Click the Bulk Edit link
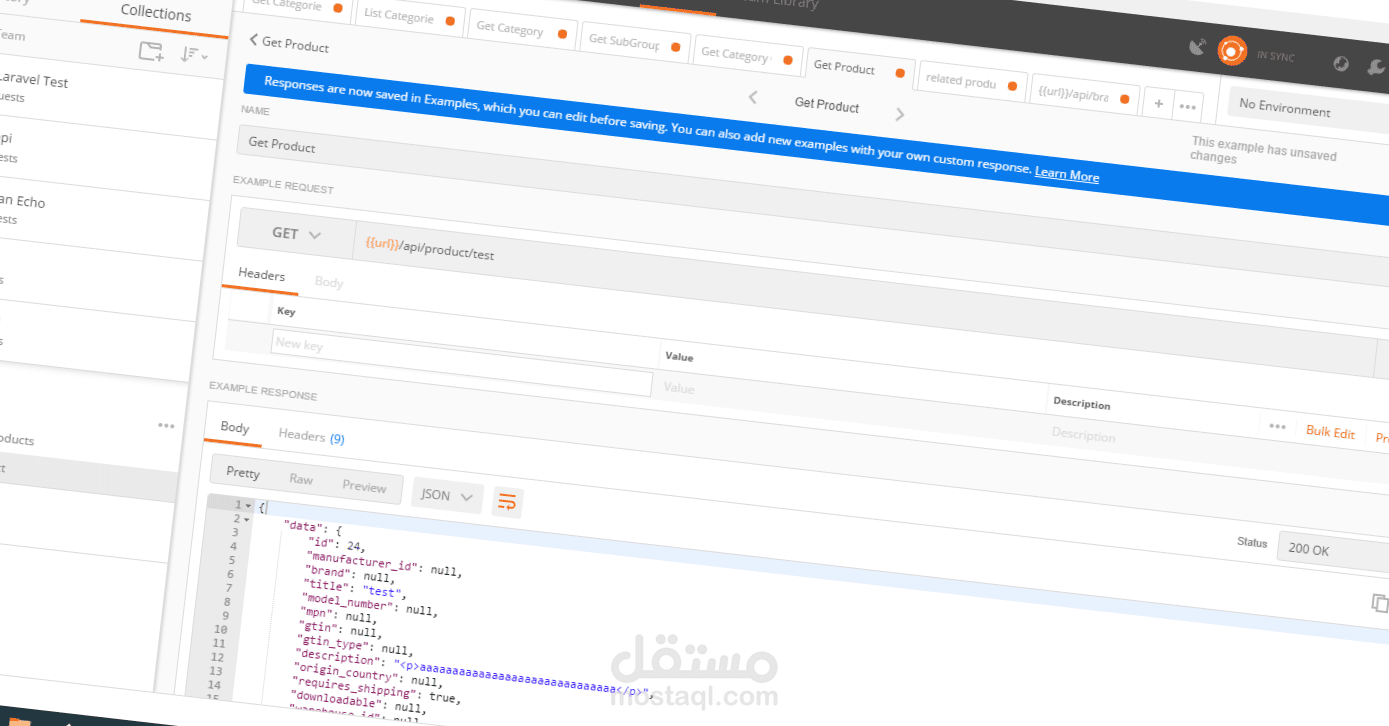1389x726 pixels. click(1330, 432)
